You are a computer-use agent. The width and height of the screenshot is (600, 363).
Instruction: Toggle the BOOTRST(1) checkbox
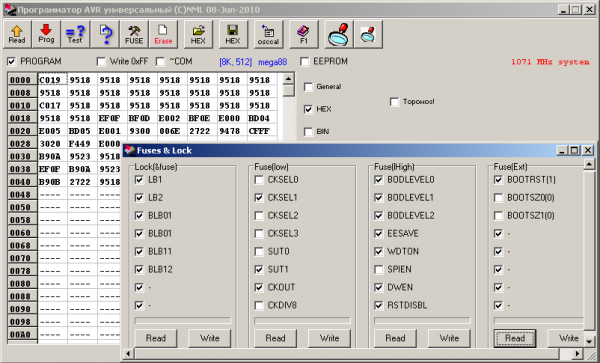(x=499, y=180)
